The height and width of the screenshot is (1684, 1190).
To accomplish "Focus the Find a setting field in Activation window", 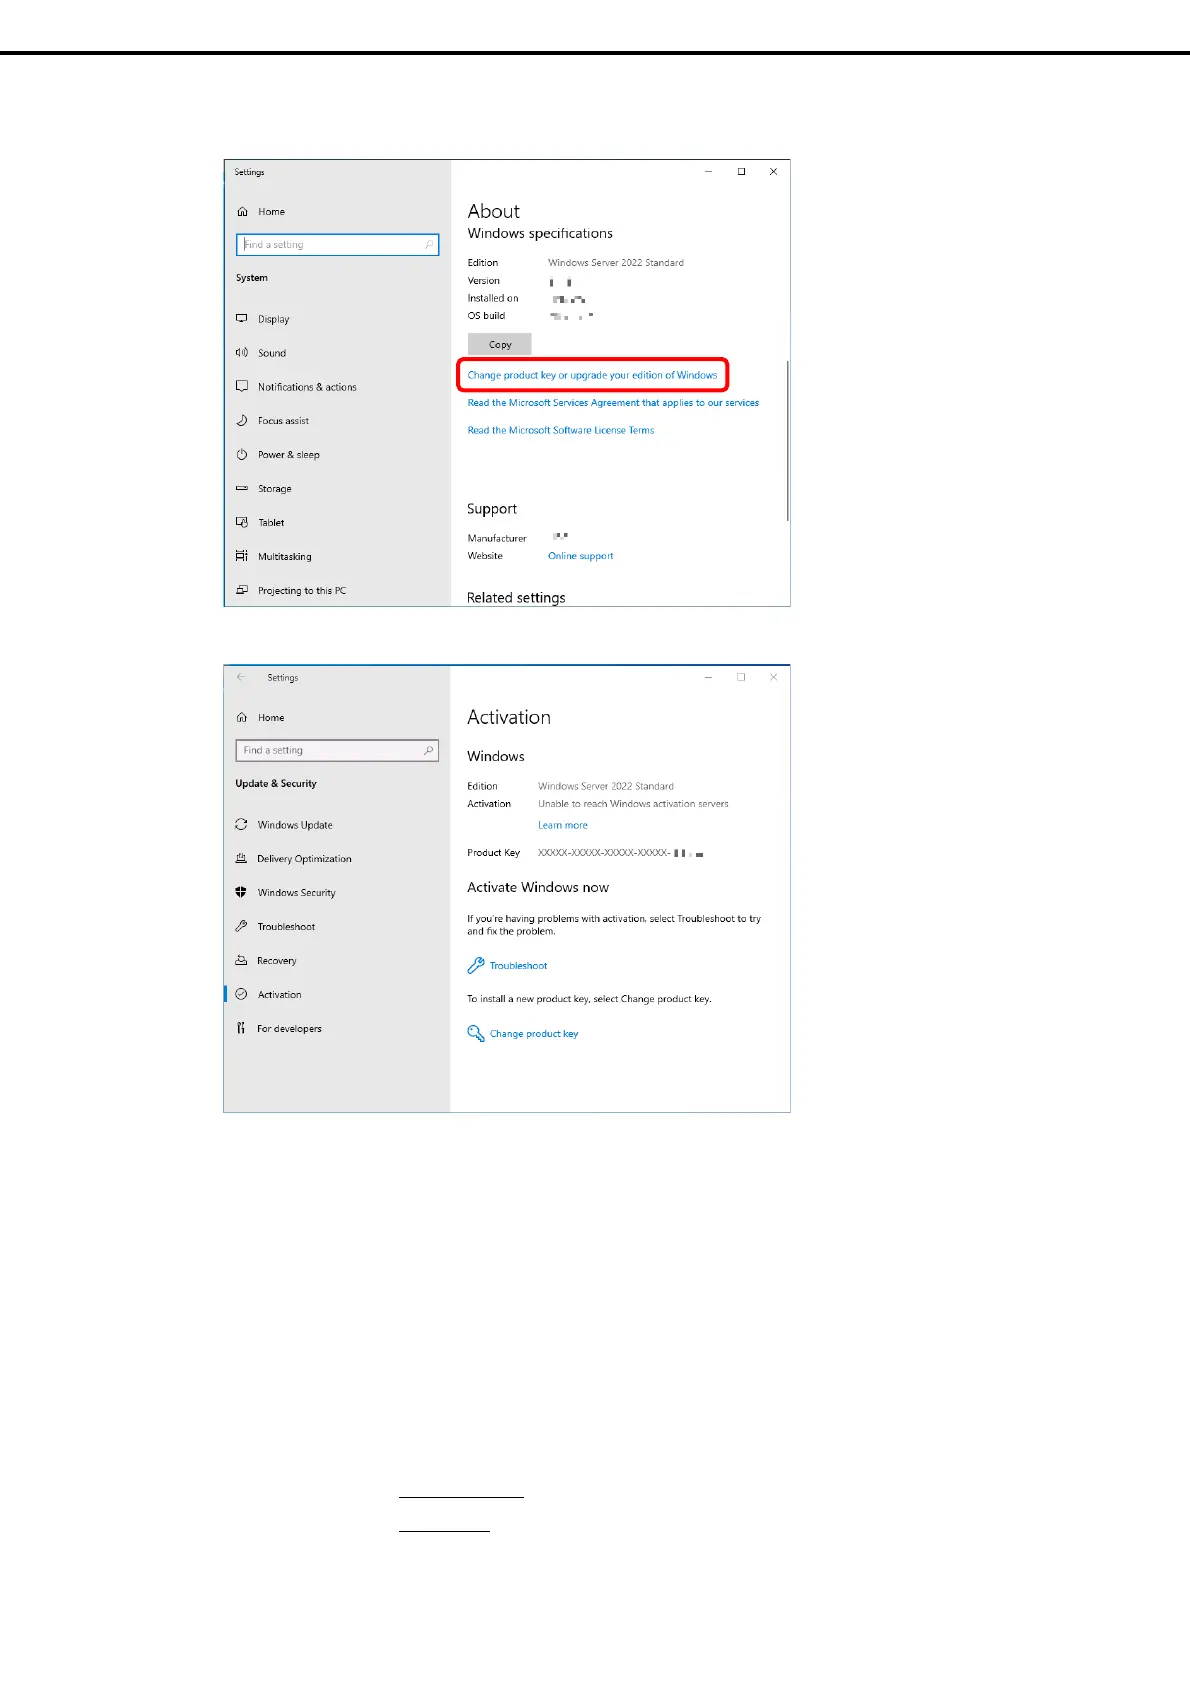I will pos(338,750).
